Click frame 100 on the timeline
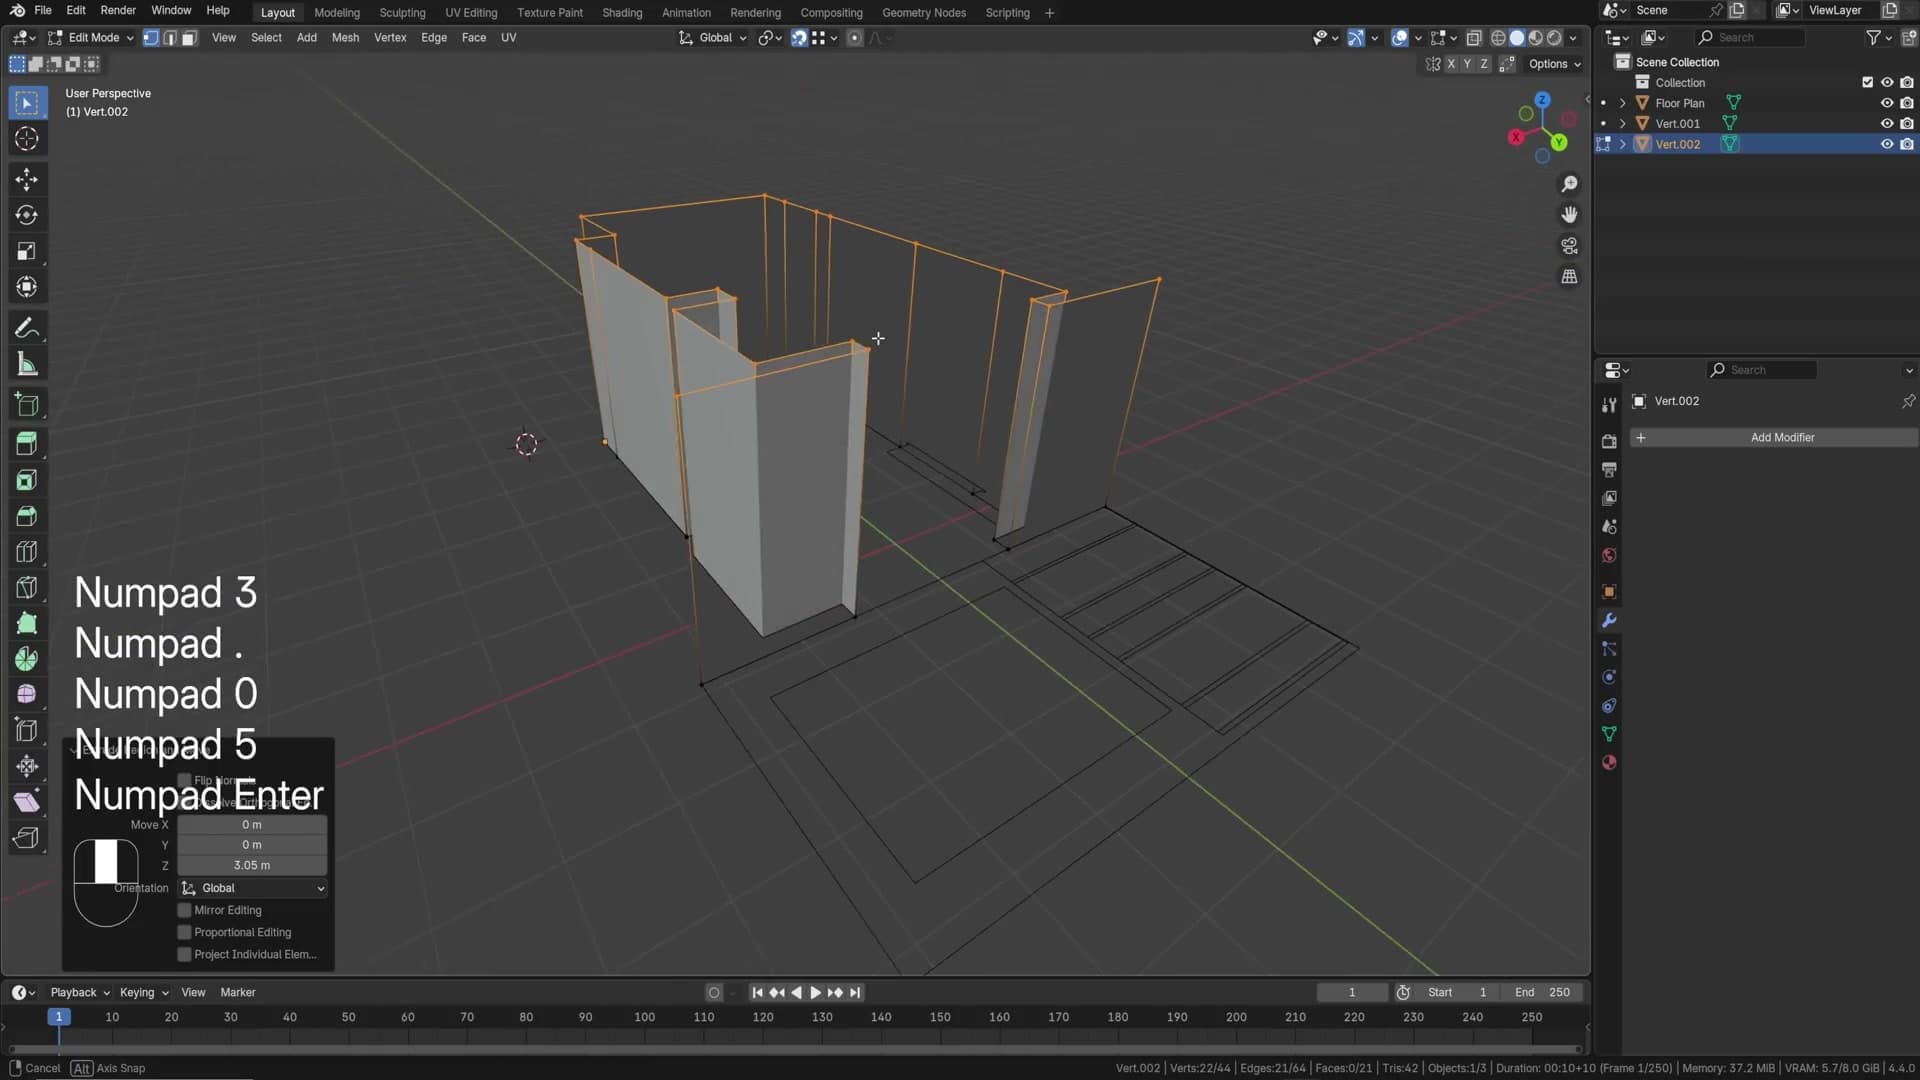Image resolution: width=1920 pixels, height=1080 pixels. point(644,1017)
